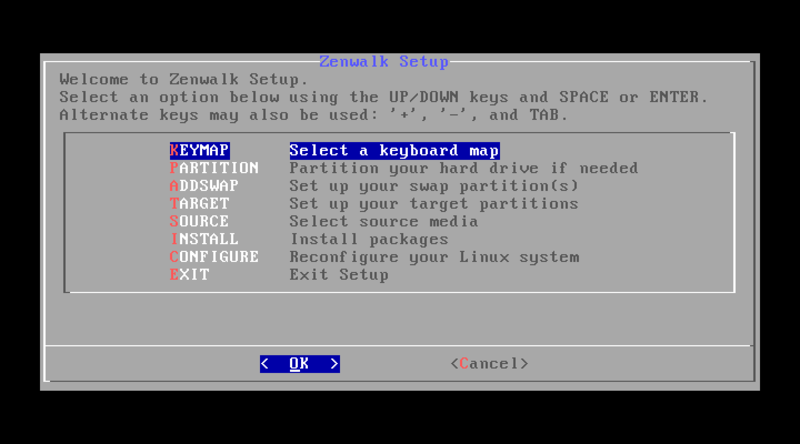Image resolution: width=800 pixels, height=444 pixels.
Task: Choose ADDSWAP to set up swap
Action: click(204, 186)
